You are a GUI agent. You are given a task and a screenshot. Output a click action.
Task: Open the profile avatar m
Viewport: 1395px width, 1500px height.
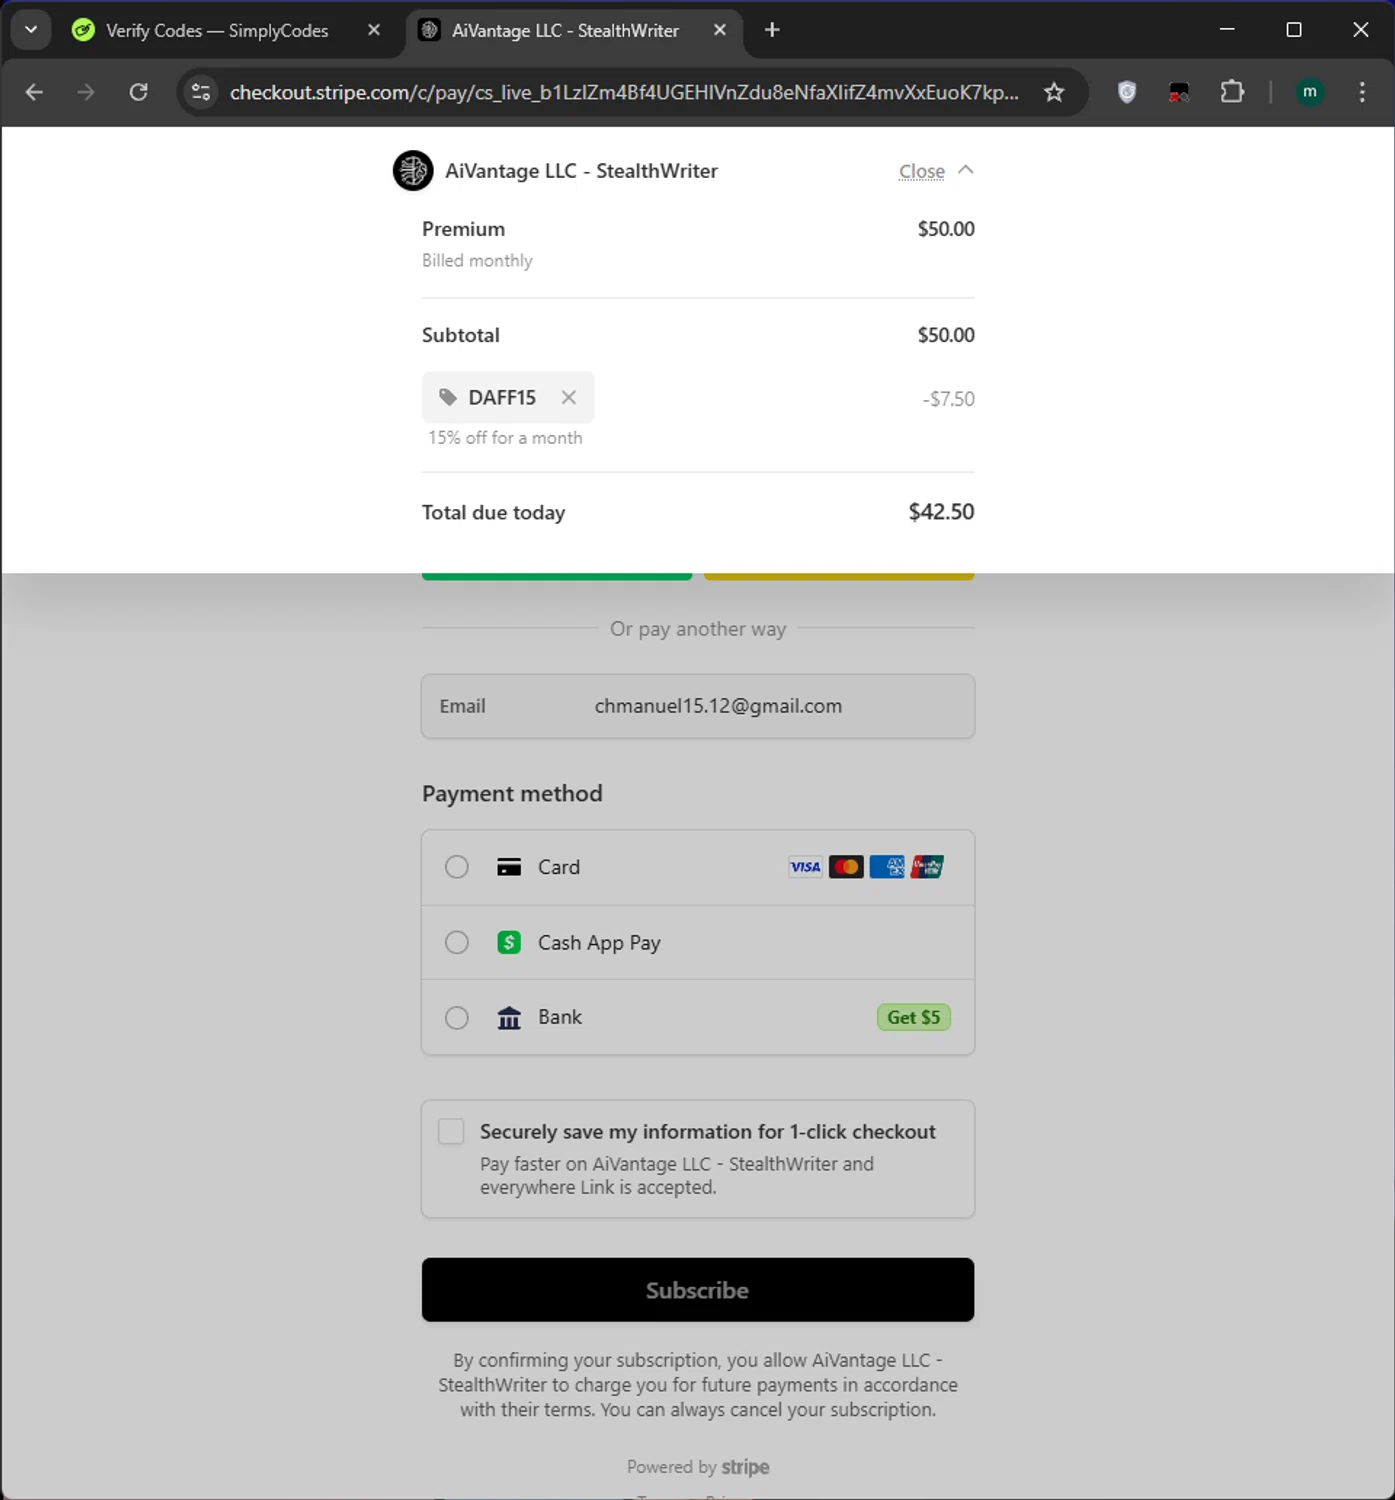tap(1310, 92)
